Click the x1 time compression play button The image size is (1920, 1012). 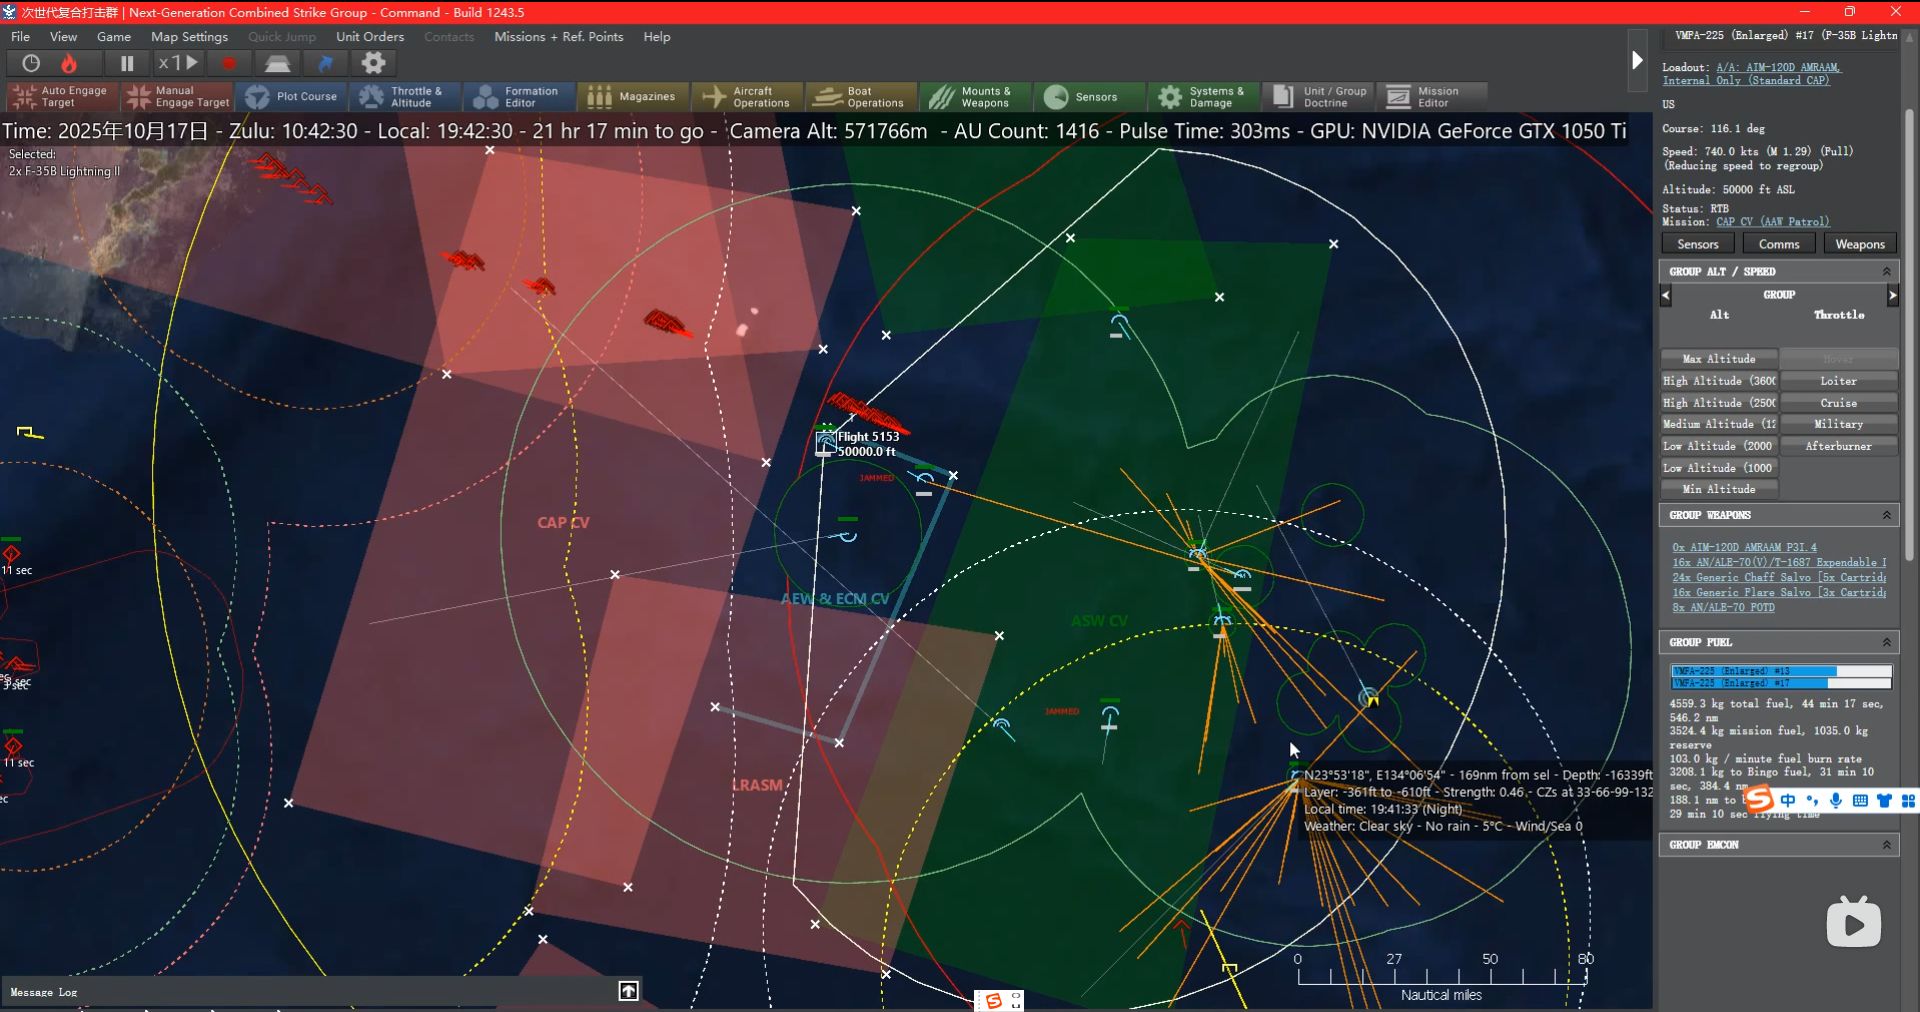tap(179, 63)
